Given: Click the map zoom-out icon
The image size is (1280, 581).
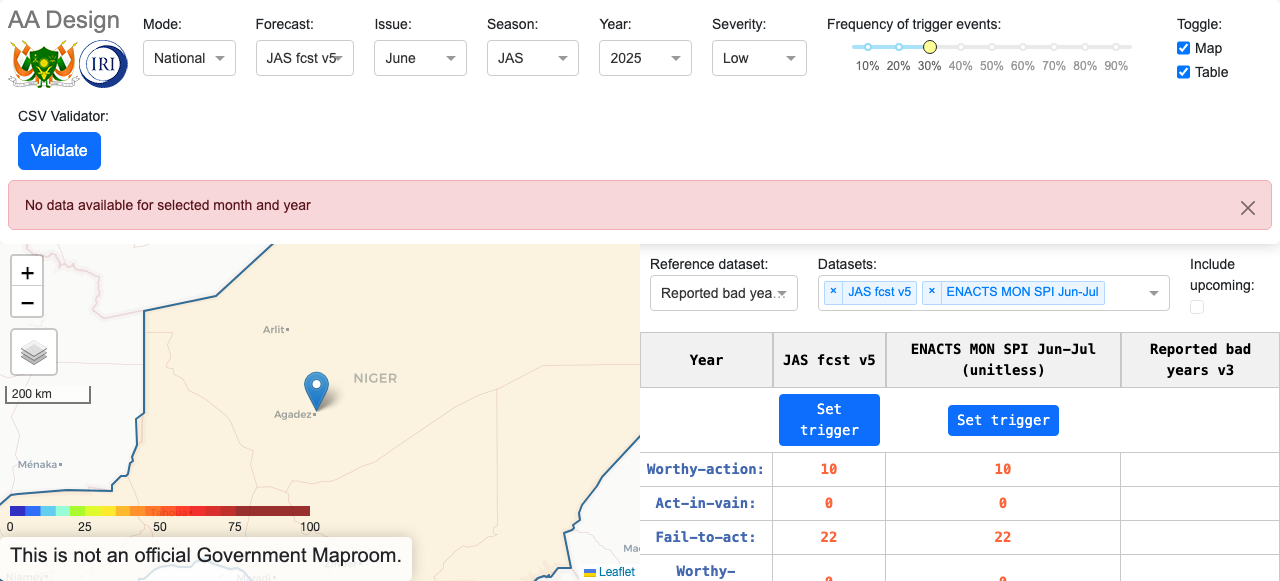Looking at the screenshot, I should coord(27,302).
